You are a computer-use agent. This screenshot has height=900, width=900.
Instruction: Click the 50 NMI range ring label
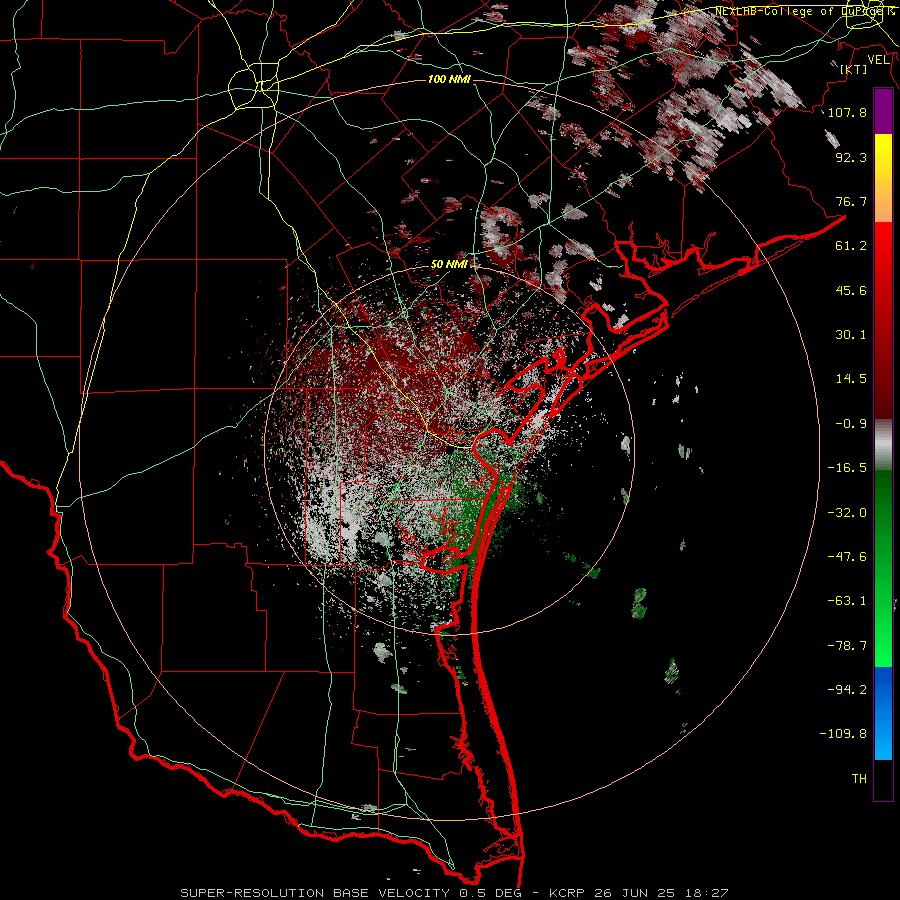pyautogui.click(x=449, y=264)
